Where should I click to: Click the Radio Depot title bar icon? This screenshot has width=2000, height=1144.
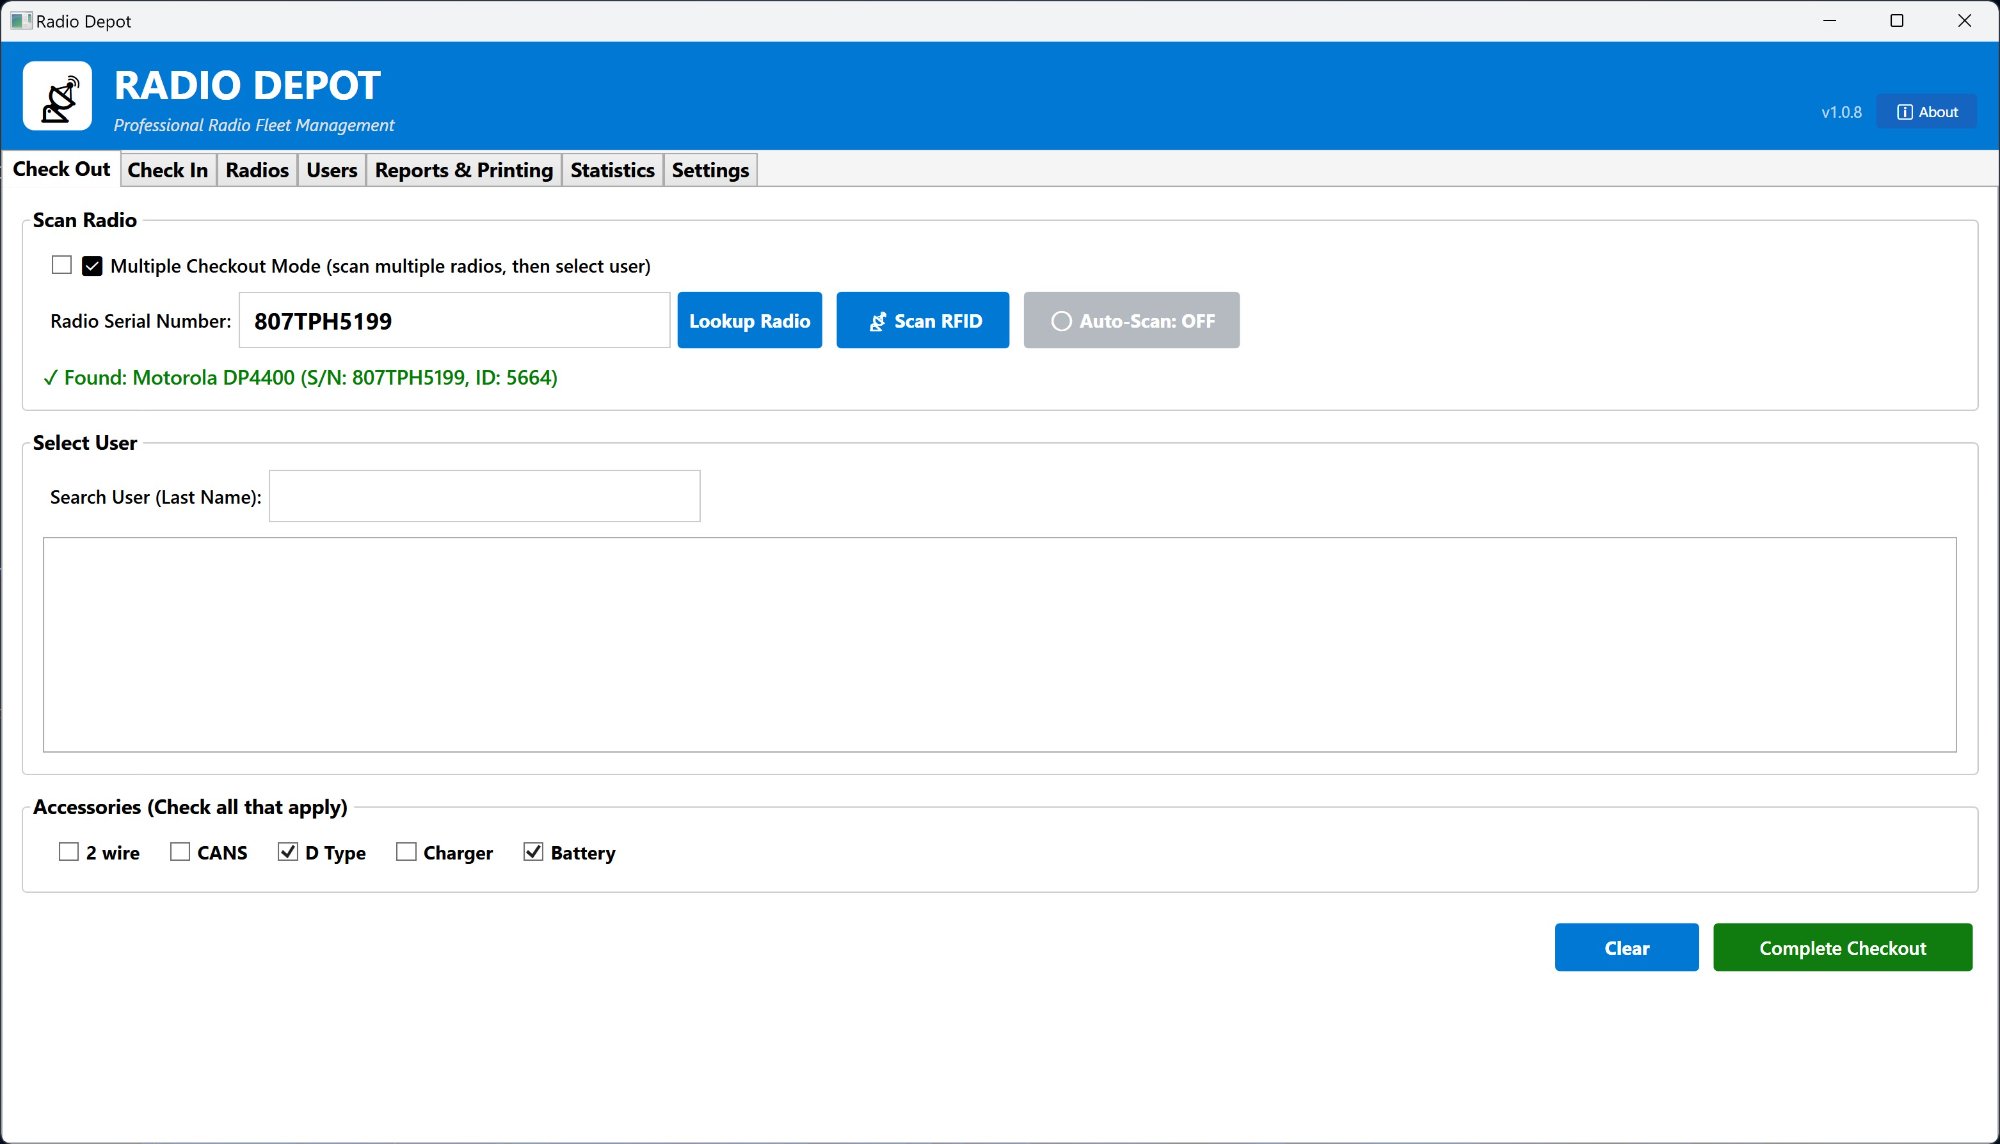(x=20, y=21)
